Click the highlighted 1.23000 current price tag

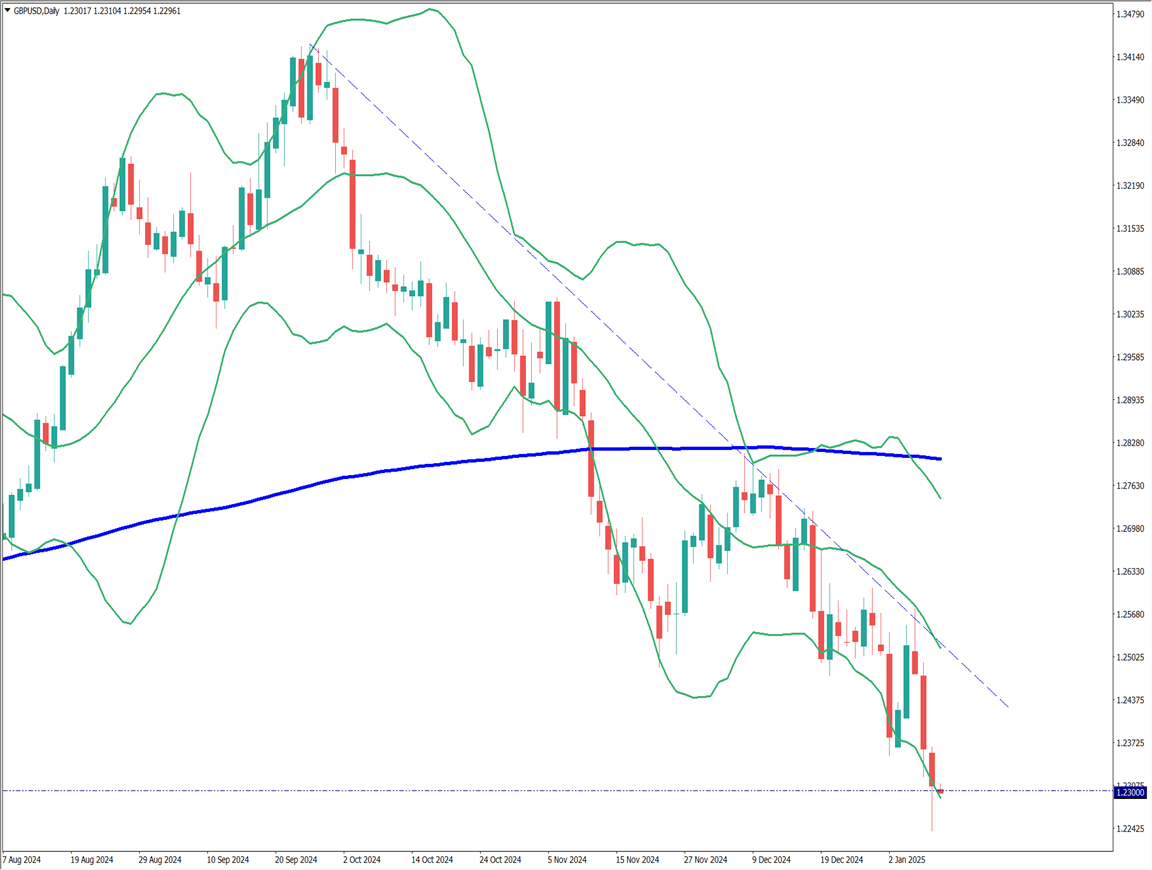coord(1131,792)
